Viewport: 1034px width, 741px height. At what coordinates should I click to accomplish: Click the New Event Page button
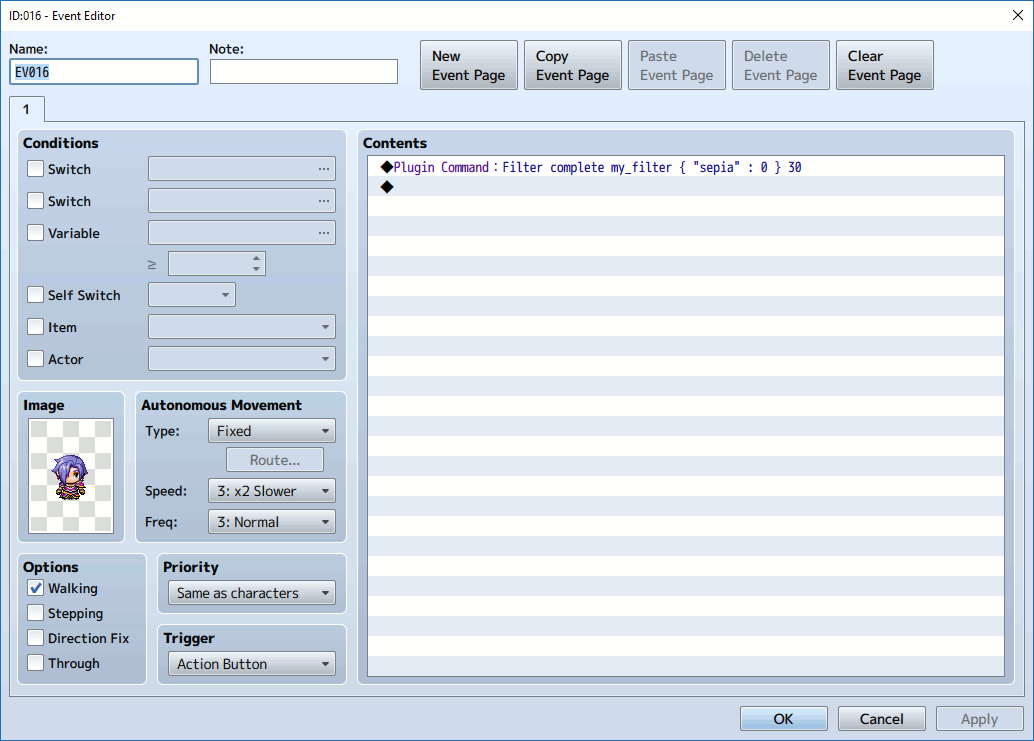(469, 65)
